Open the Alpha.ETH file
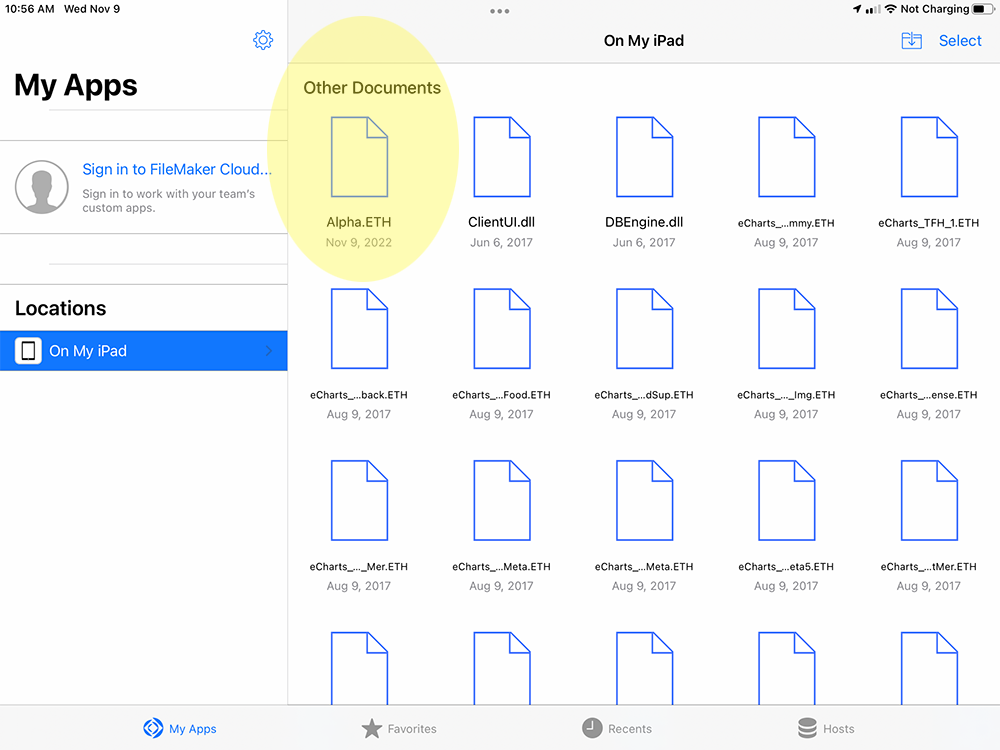Image resolution: width=1000 pixels, height=750 pixels. (359, 157)
